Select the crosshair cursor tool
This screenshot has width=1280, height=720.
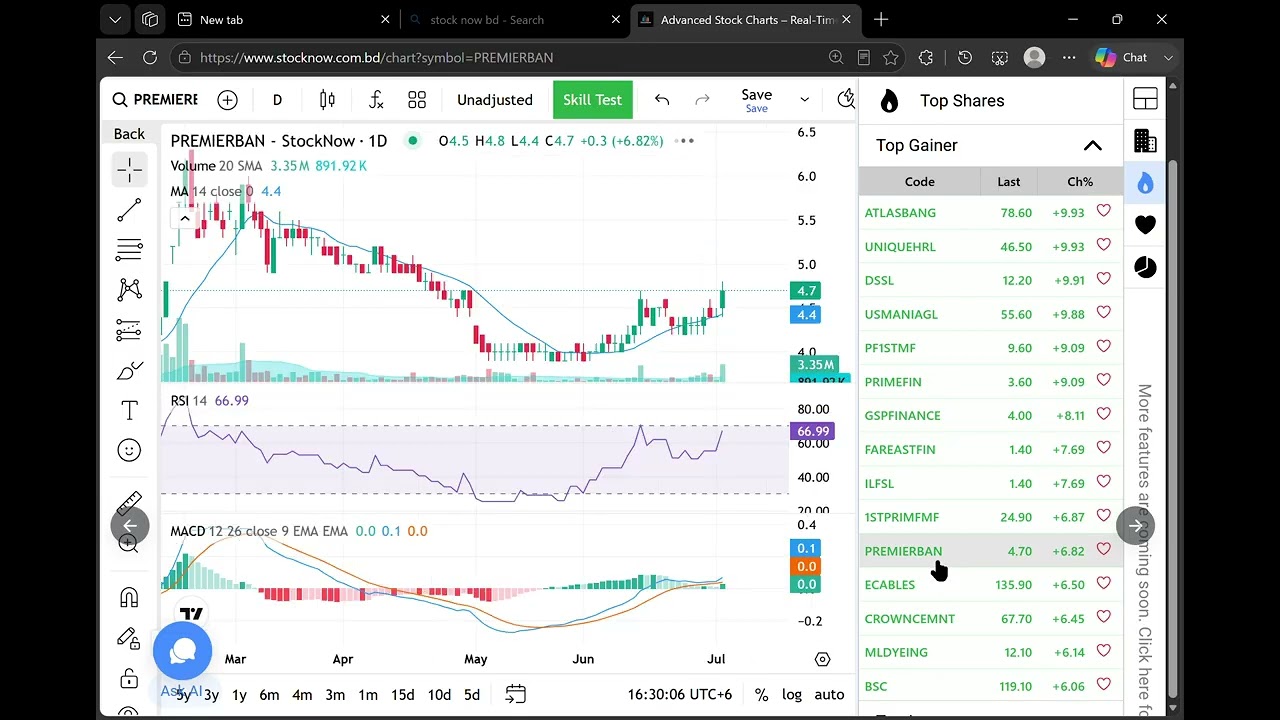(129, 170)
